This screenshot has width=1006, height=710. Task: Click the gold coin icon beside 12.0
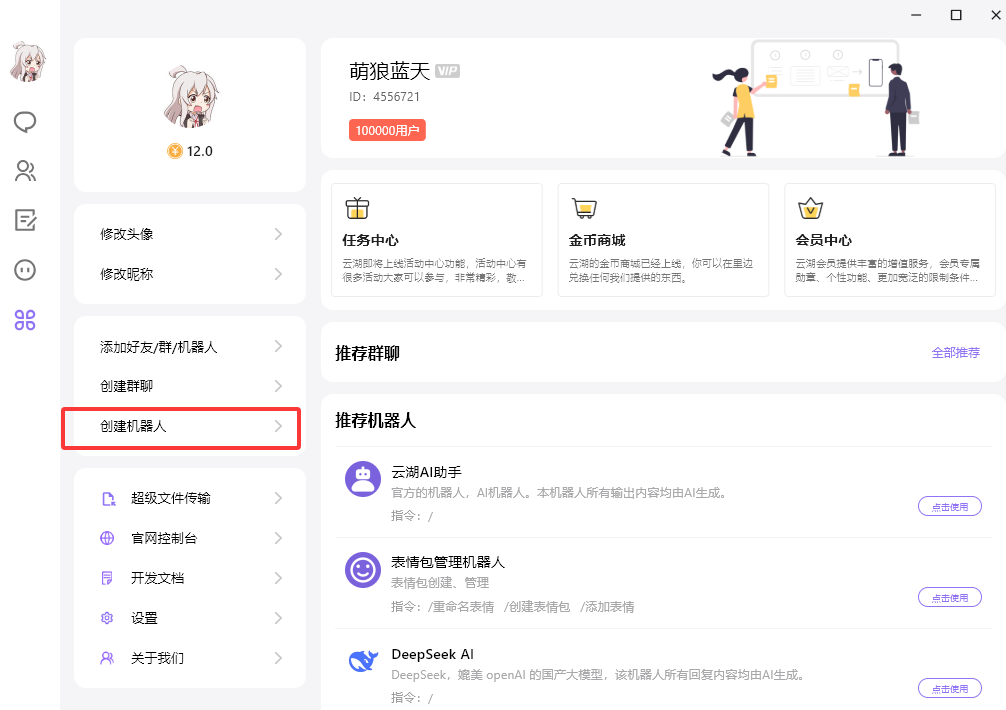[x=175, y=151]
